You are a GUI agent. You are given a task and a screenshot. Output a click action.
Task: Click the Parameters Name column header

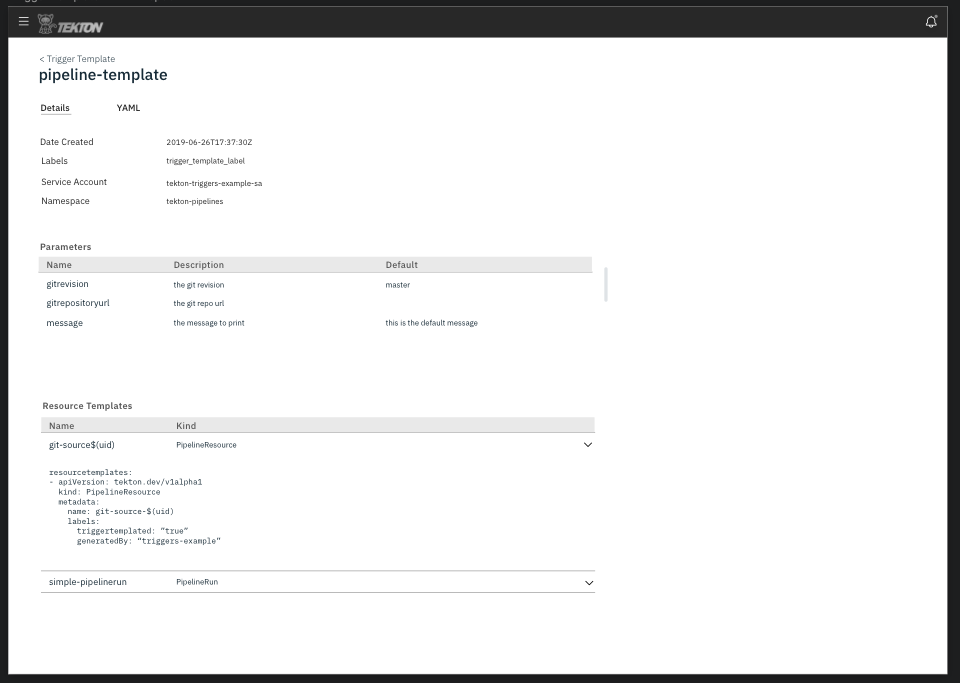click(59, 265)
